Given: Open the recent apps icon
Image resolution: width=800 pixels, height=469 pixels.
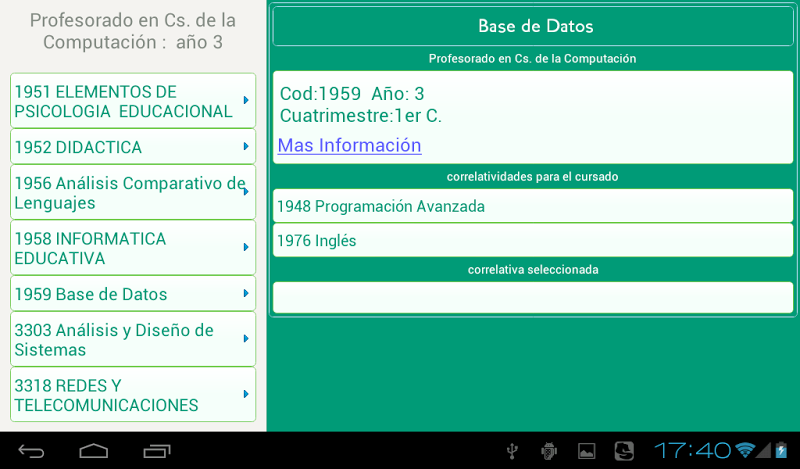Looking at the screenshot, I should click(x=157, y=451).
